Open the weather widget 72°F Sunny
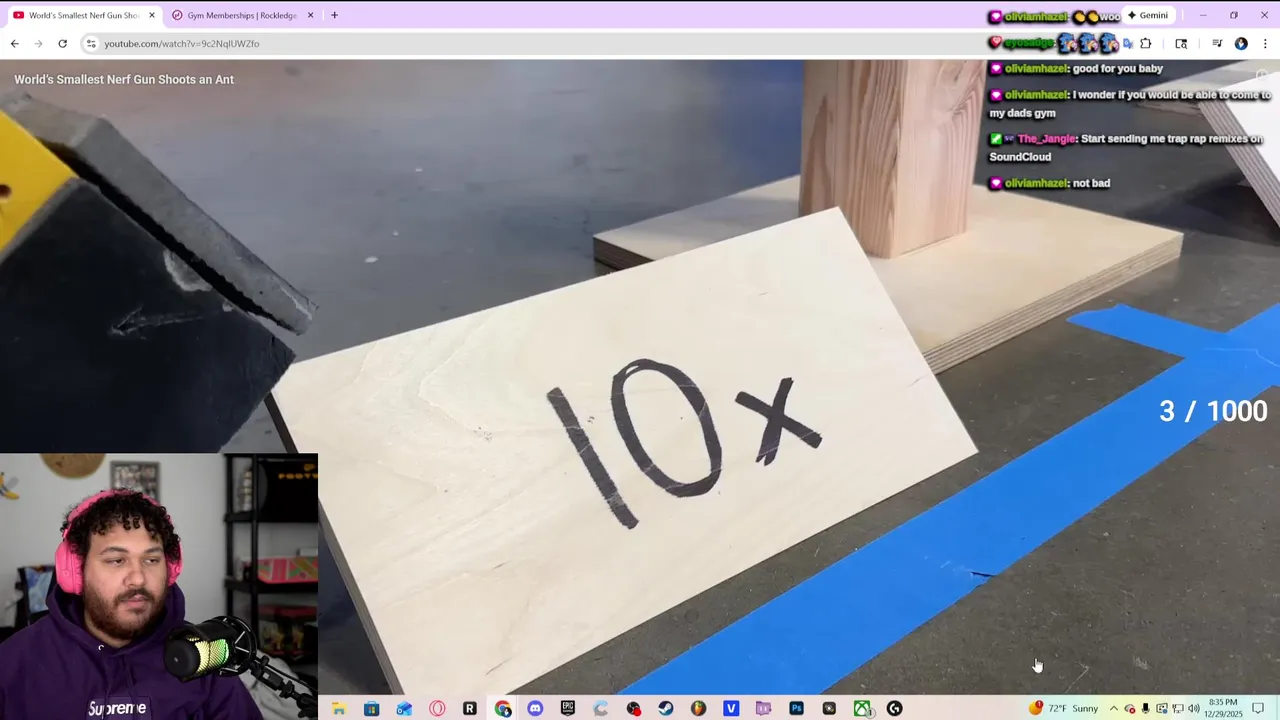Screen dimensions: 1280x720 (x=1064, y=708)
